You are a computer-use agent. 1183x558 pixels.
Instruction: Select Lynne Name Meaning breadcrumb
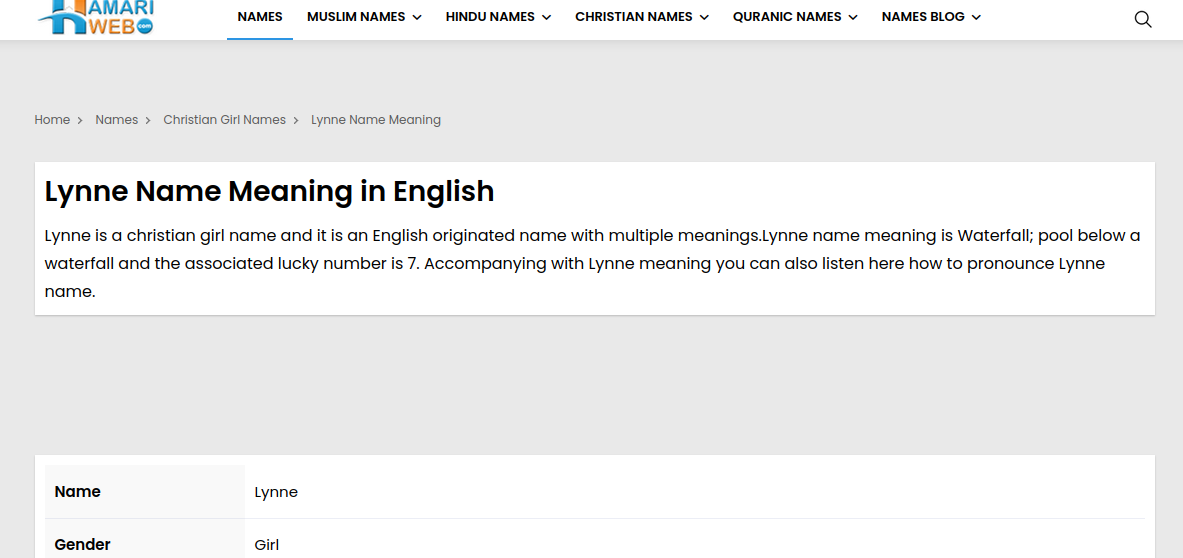[x=376, y=120]
